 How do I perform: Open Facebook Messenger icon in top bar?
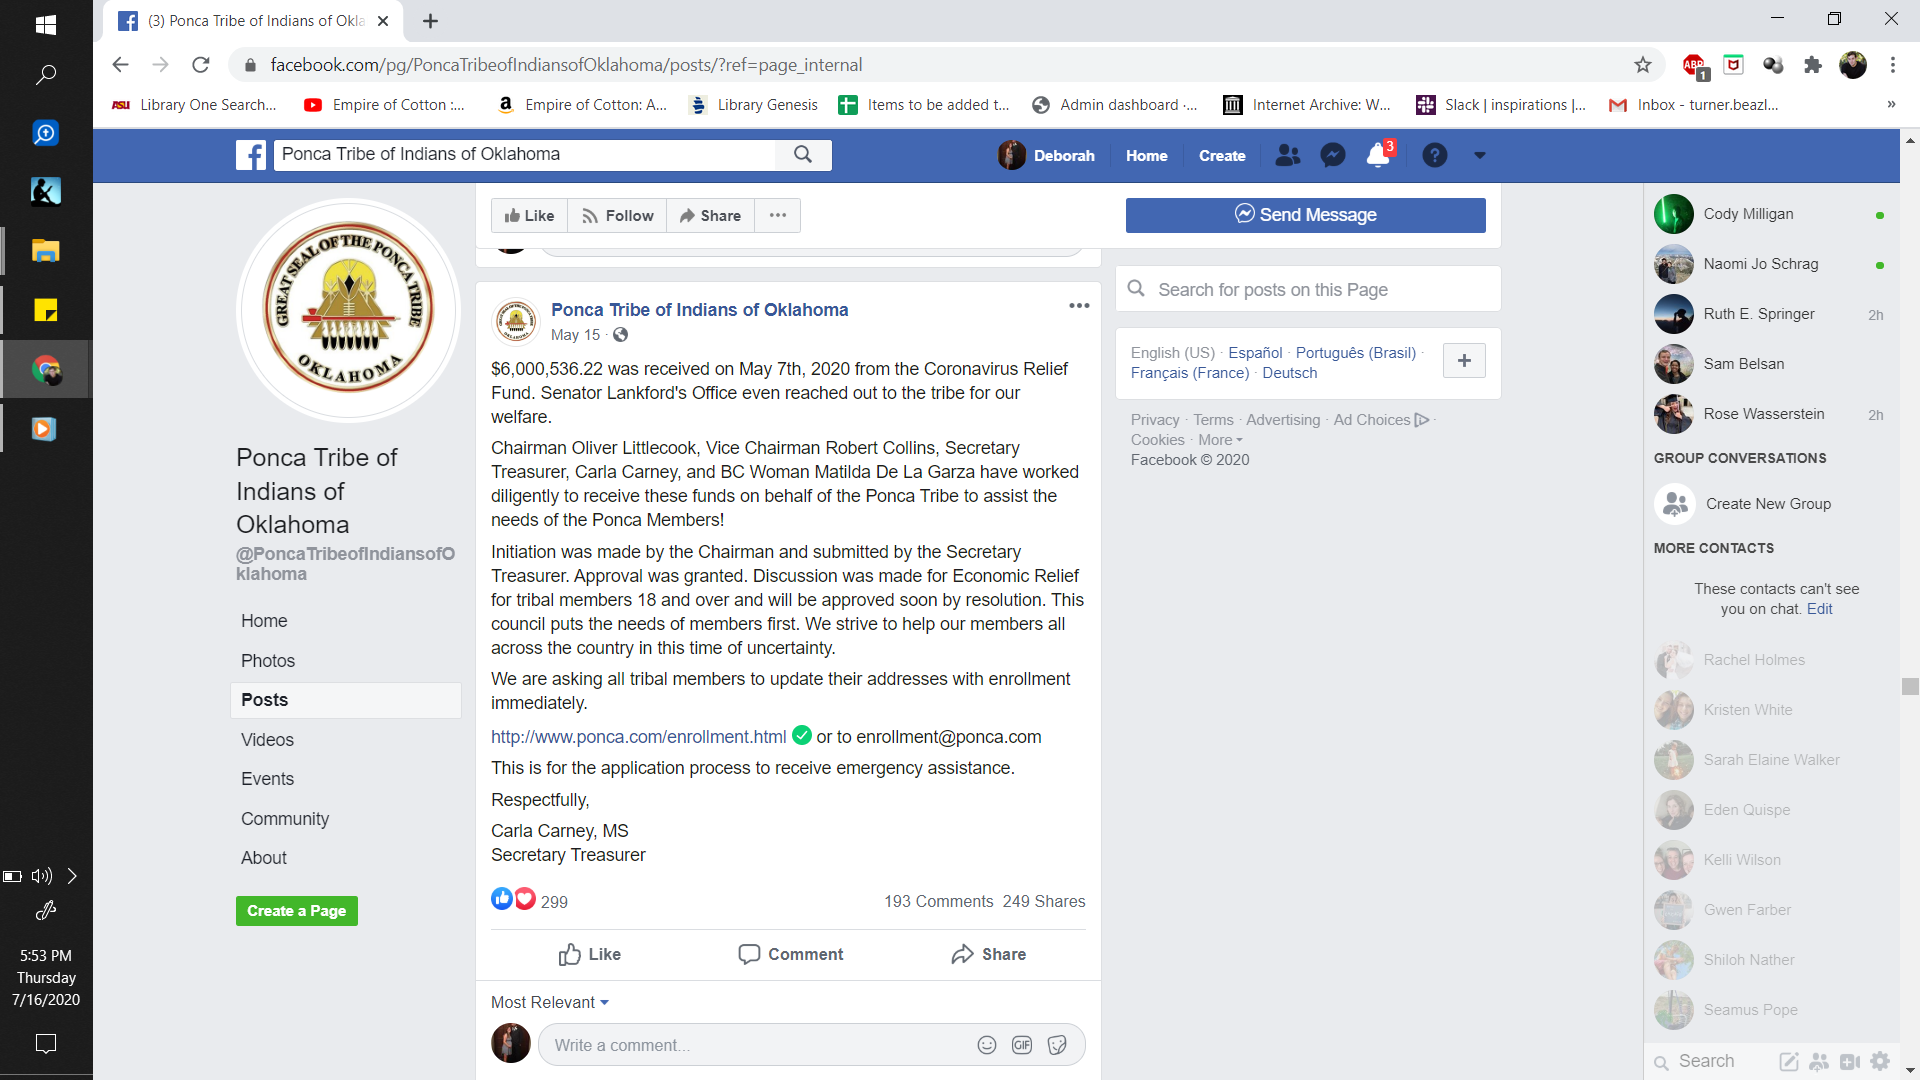(x=1332, y=155)
